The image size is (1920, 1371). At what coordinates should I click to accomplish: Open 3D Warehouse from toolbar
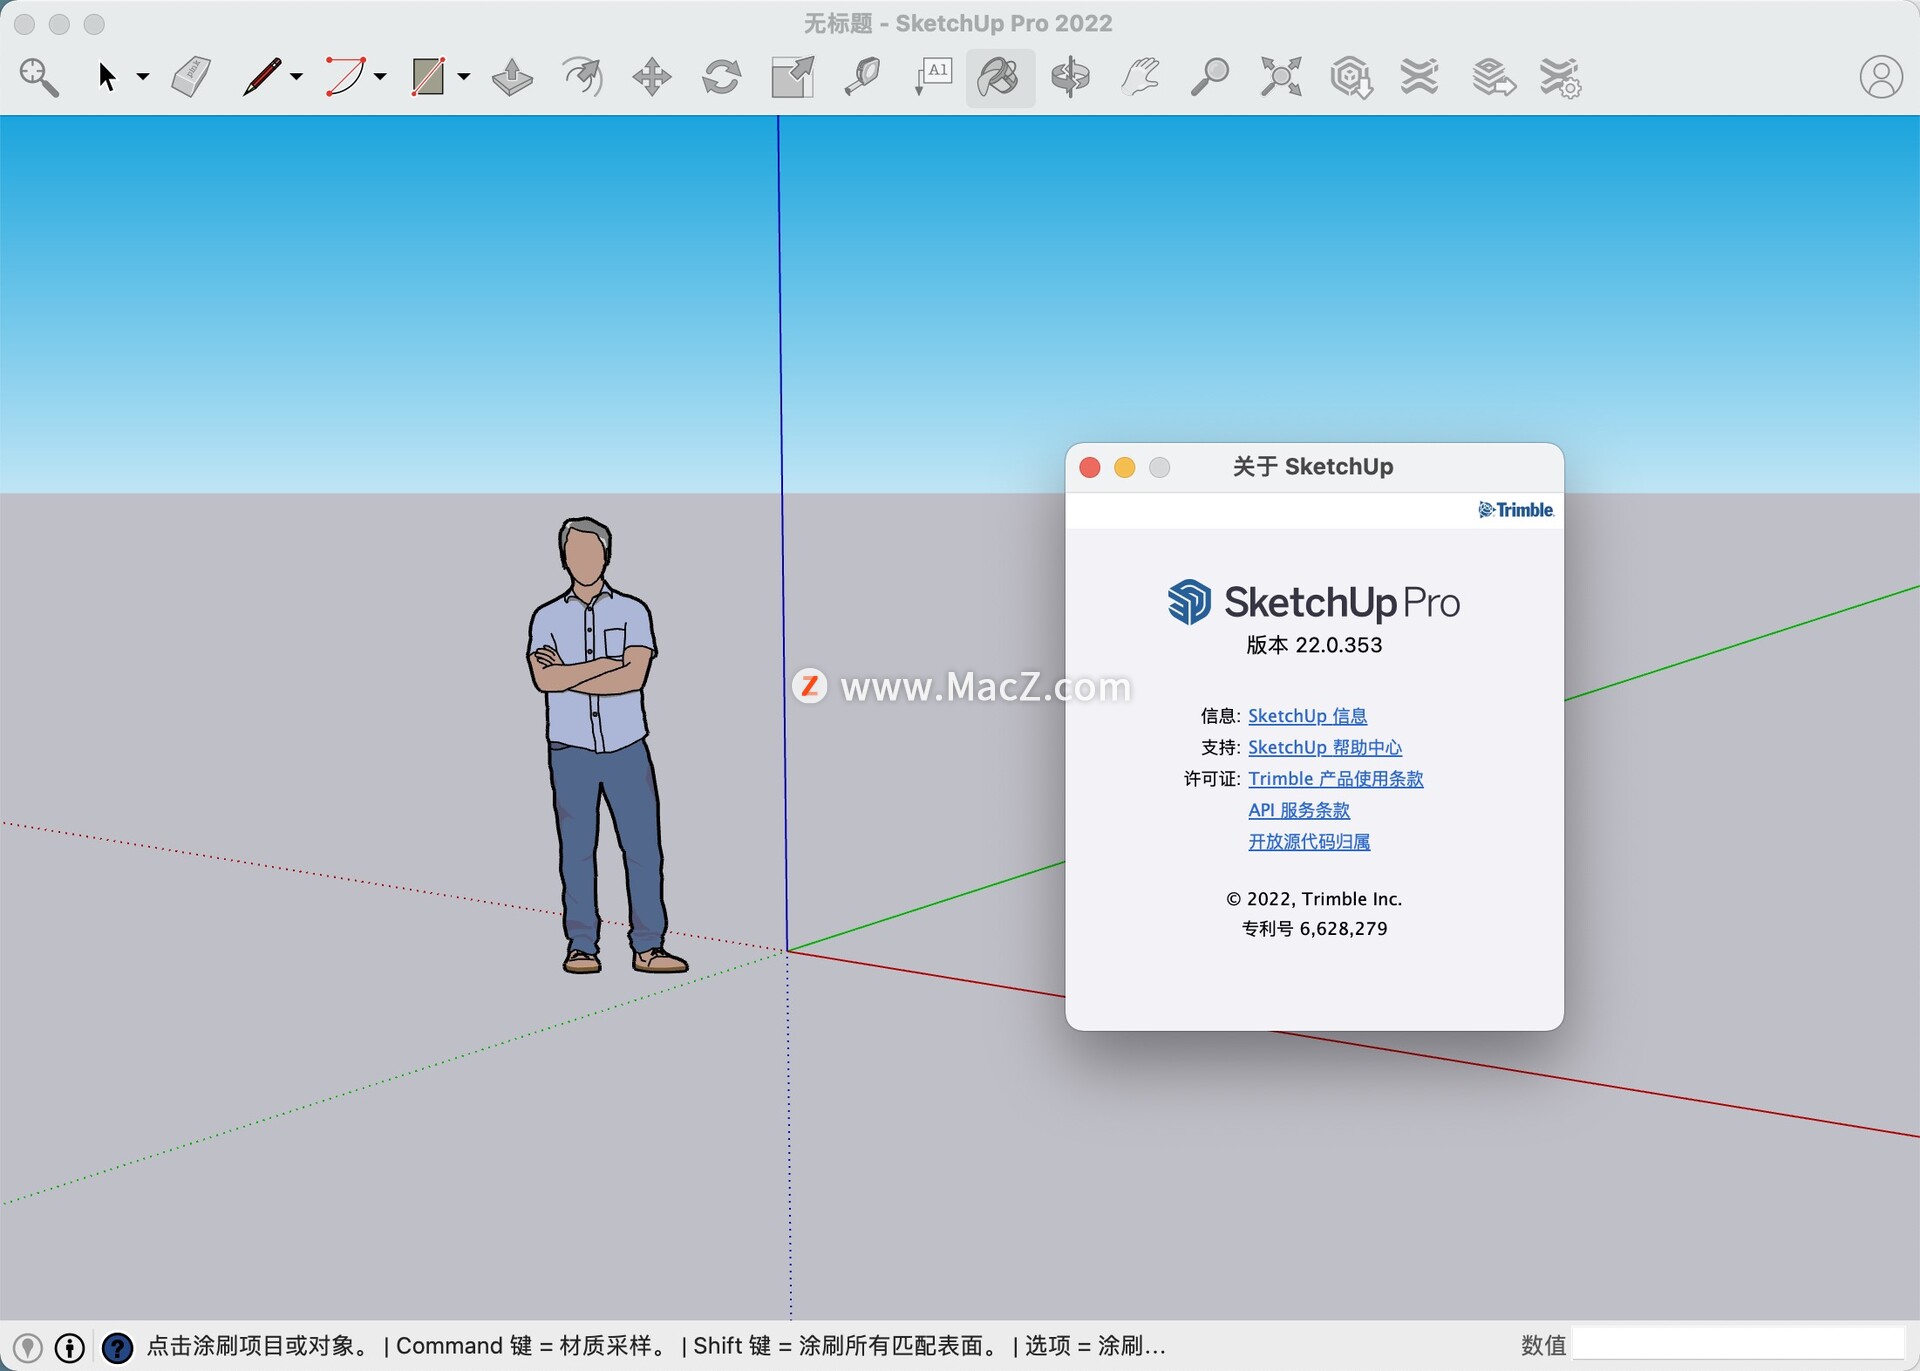click(1350, 77)
